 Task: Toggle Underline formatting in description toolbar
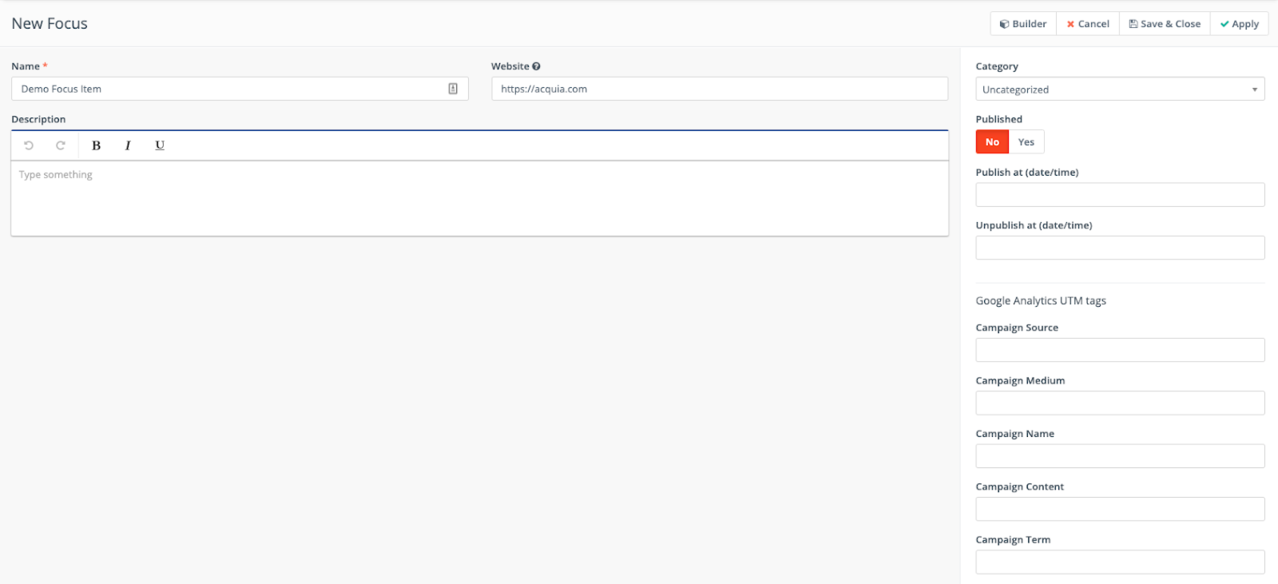coord(160,146)
